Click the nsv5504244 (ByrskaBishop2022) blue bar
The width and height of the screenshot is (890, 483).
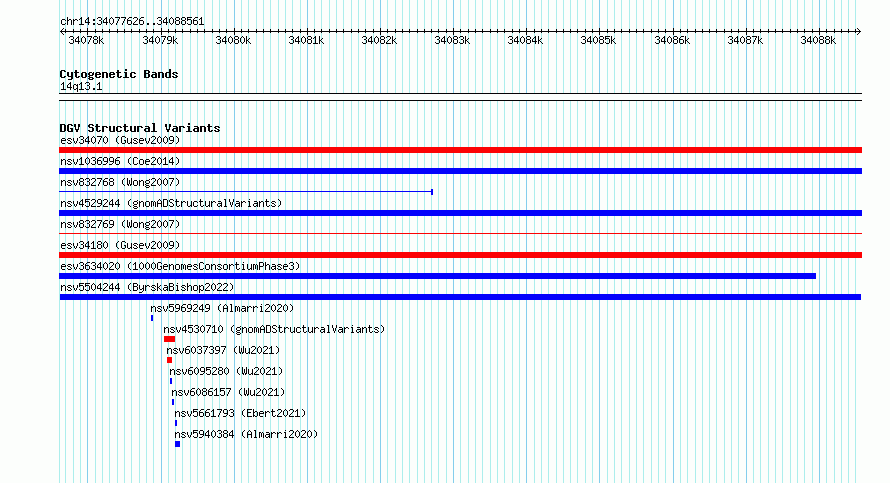(460, 297)
